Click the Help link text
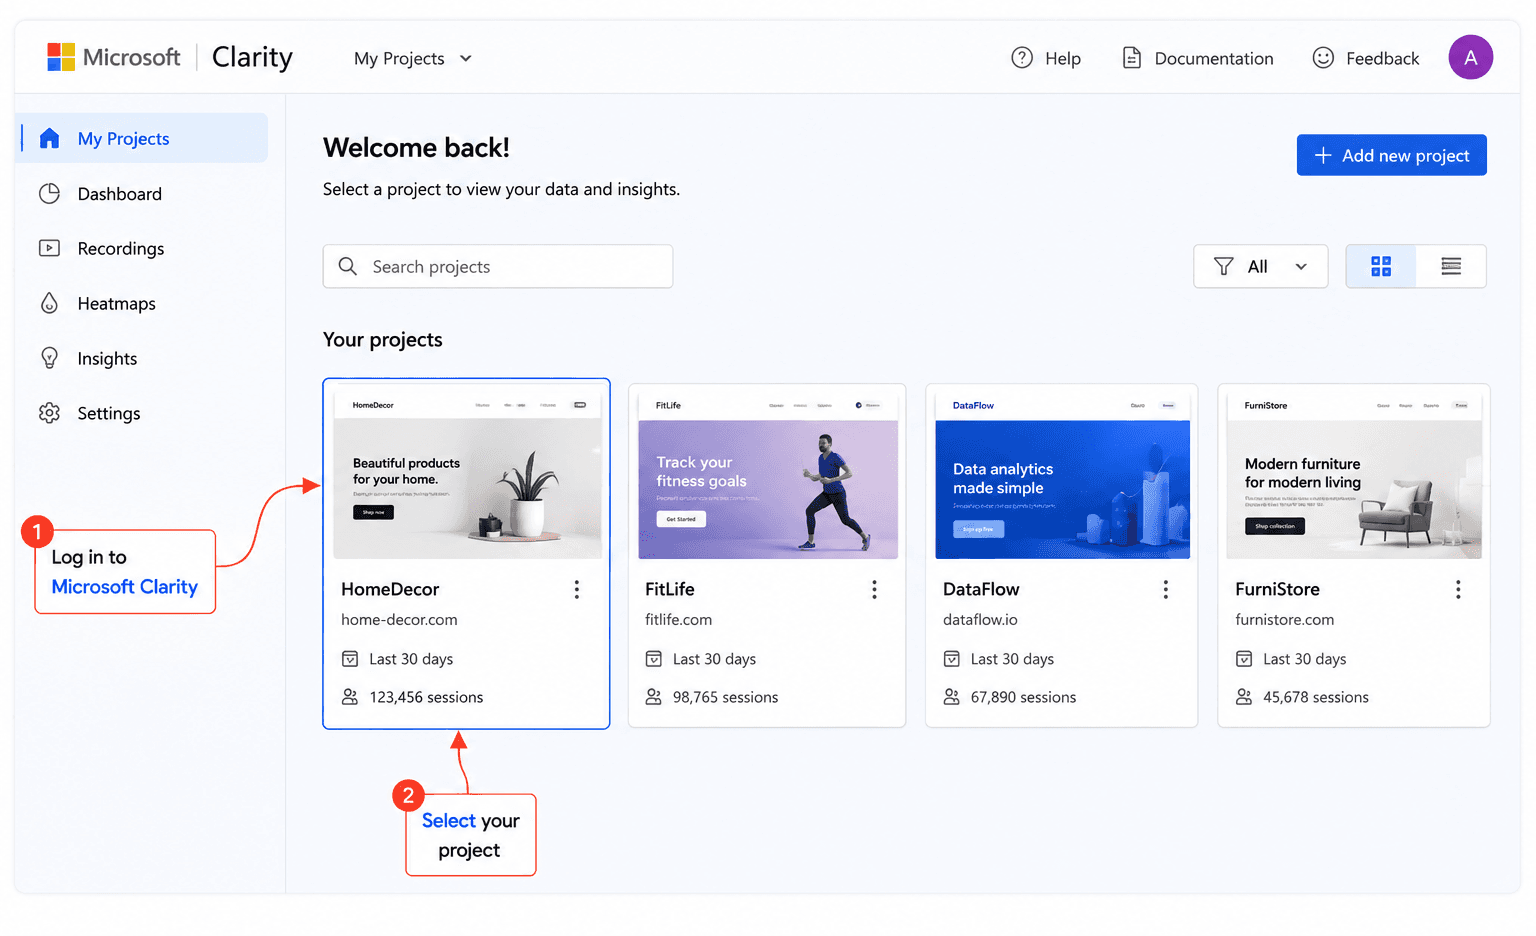Viewport: 1536px width, 936px height. coord(1063,58)
